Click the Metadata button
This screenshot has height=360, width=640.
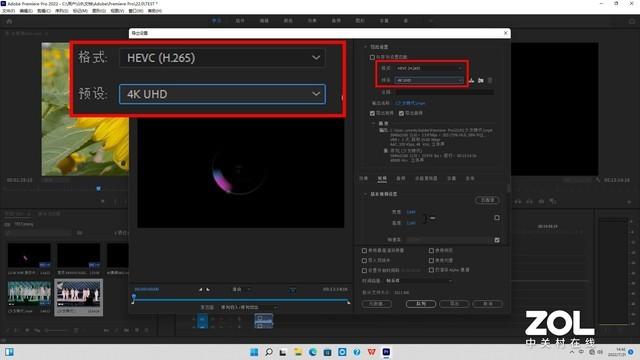(376, 304)
